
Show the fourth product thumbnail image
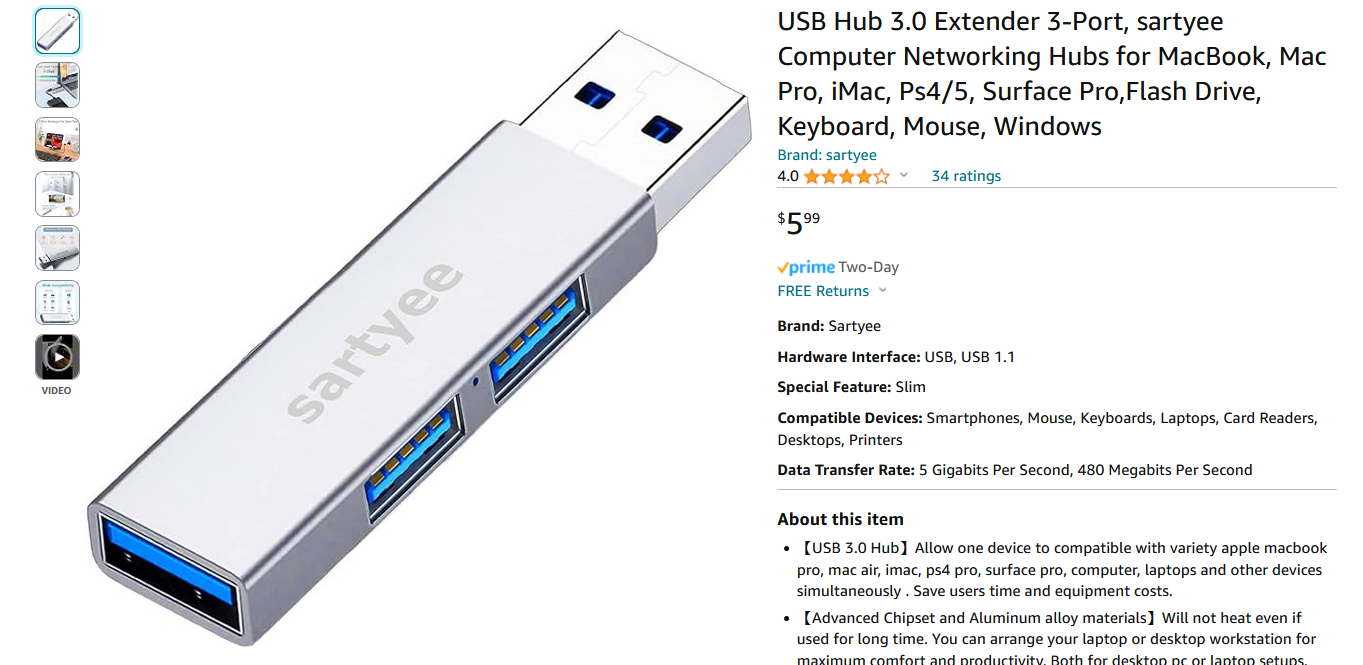57,194
